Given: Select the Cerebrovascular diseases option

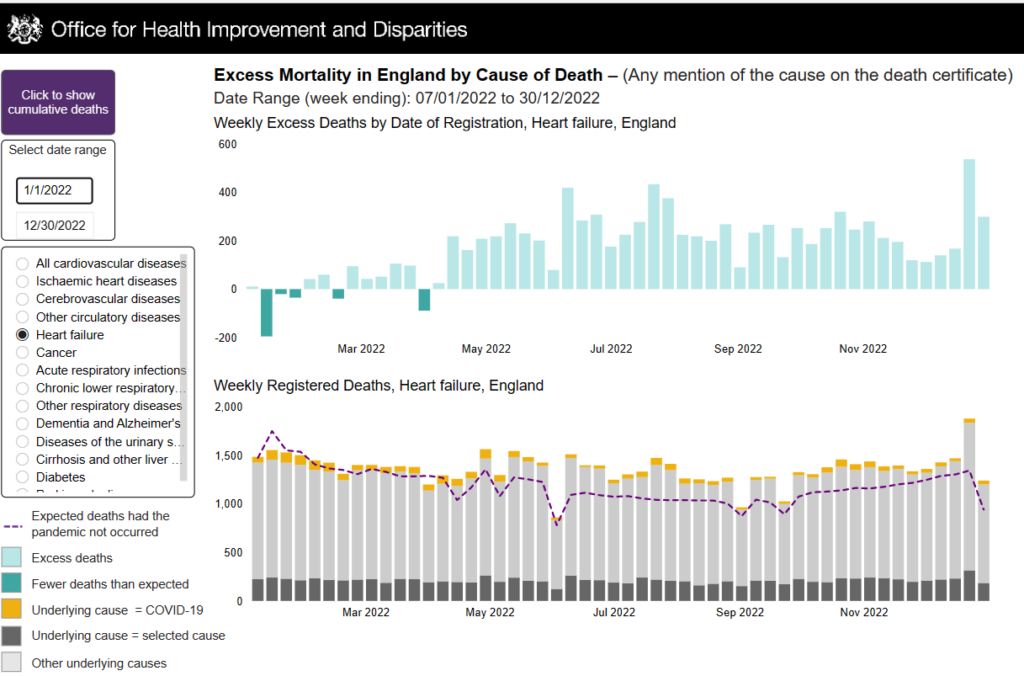Looking at the screenshot, I should point(23,299).
